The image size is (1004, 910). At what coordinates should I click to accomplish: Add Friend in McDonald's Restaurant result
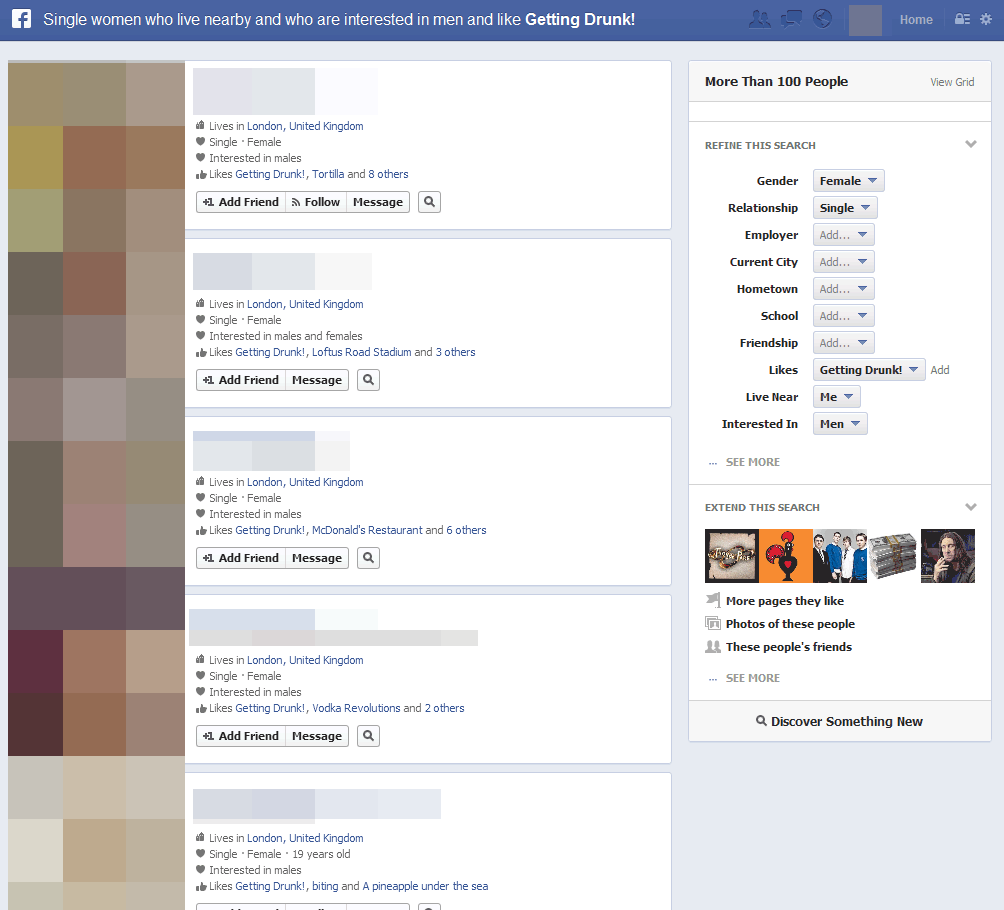241,558
